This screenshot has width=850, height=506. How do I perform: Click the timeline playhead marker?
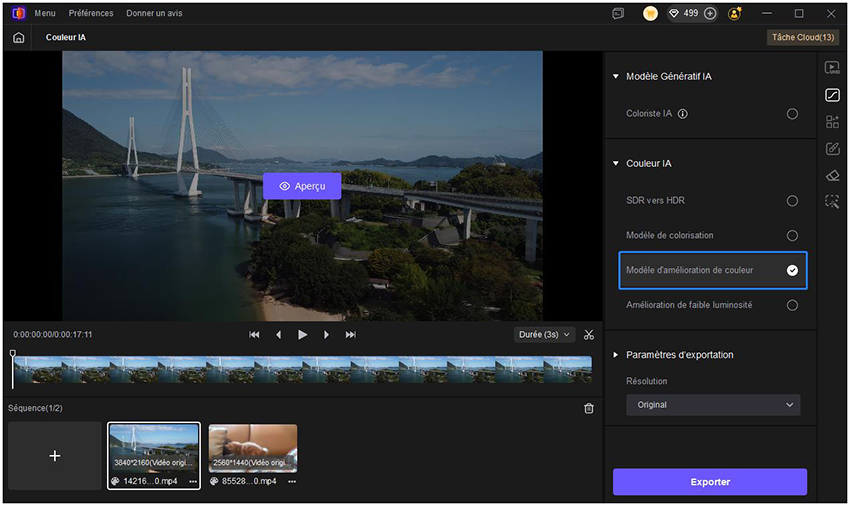[x=13, y=354]
